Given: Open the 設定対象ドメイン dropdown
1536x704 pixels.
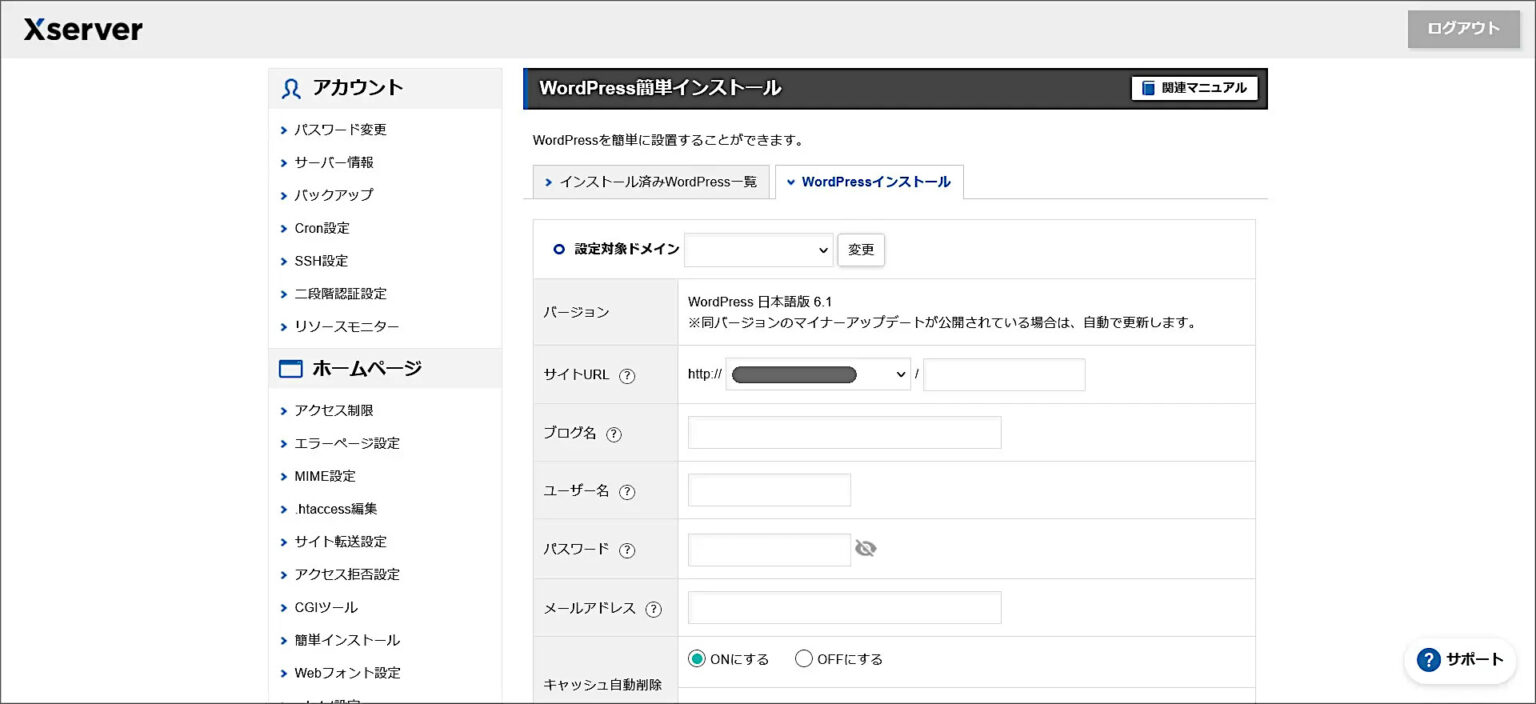Looking at the screenshot, I should click(758, 249).
